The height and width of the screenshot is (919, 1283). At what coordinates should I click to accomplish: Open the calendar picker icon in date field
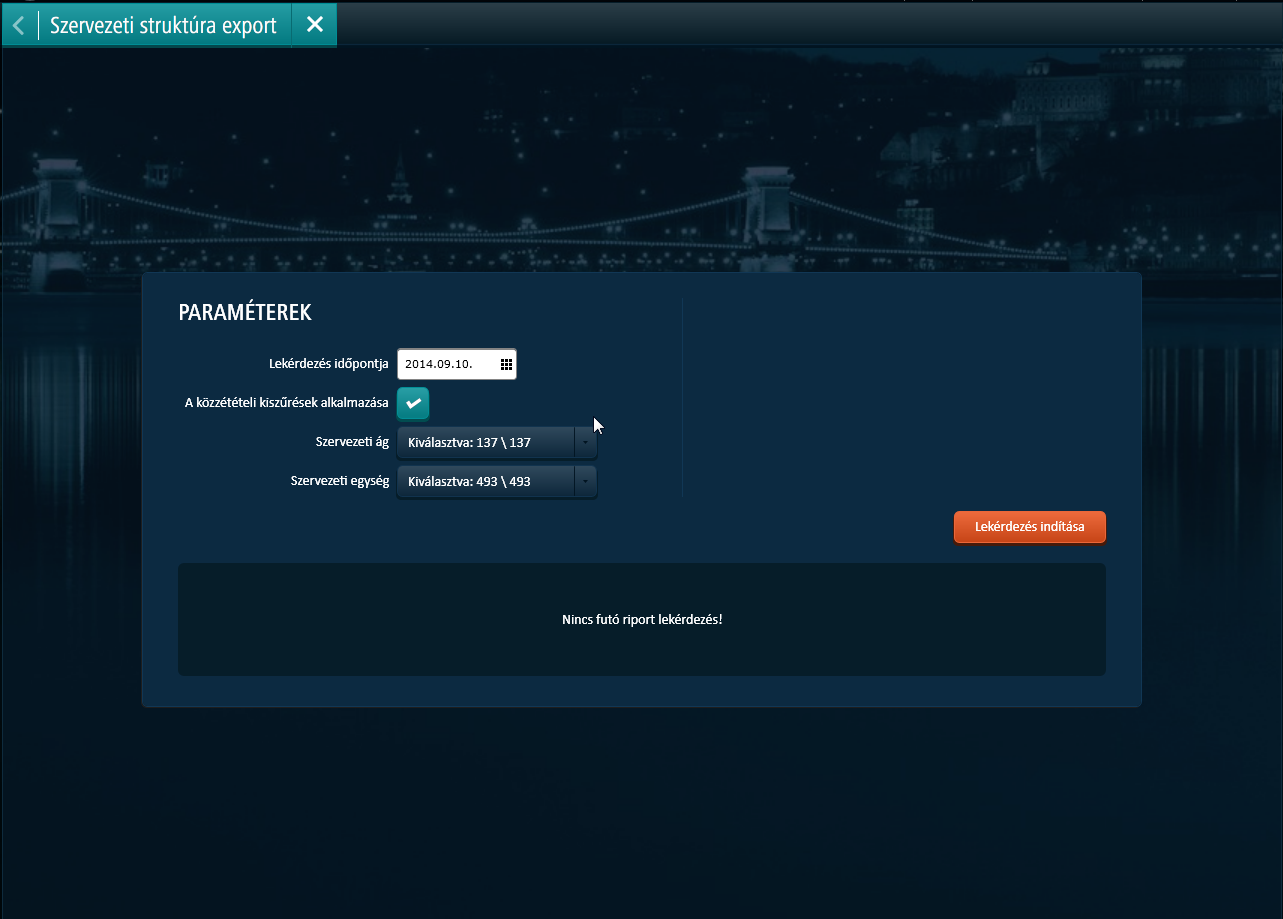click(x=506, y=364)
